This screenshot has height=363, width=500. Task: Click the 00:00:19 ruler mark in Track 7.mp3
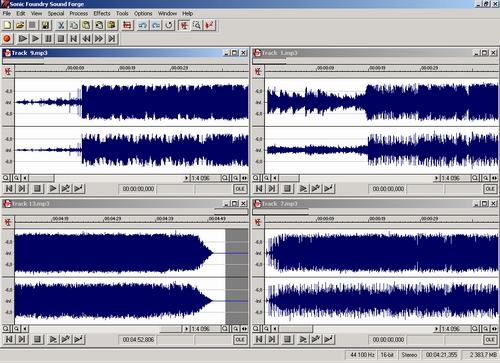pos(377,219)
